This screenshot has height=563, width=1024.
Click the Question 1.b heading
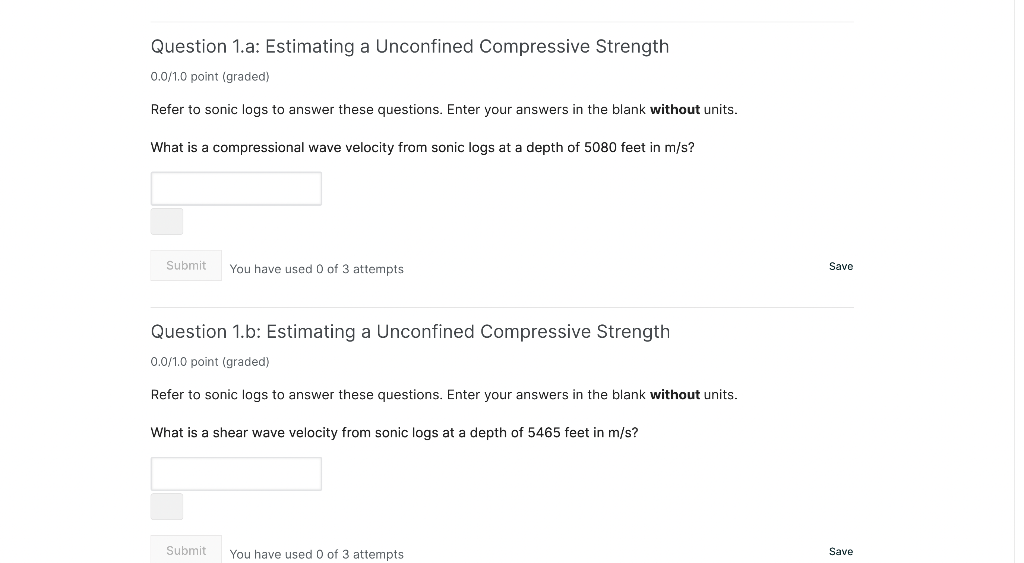click(x=410, y=332)
